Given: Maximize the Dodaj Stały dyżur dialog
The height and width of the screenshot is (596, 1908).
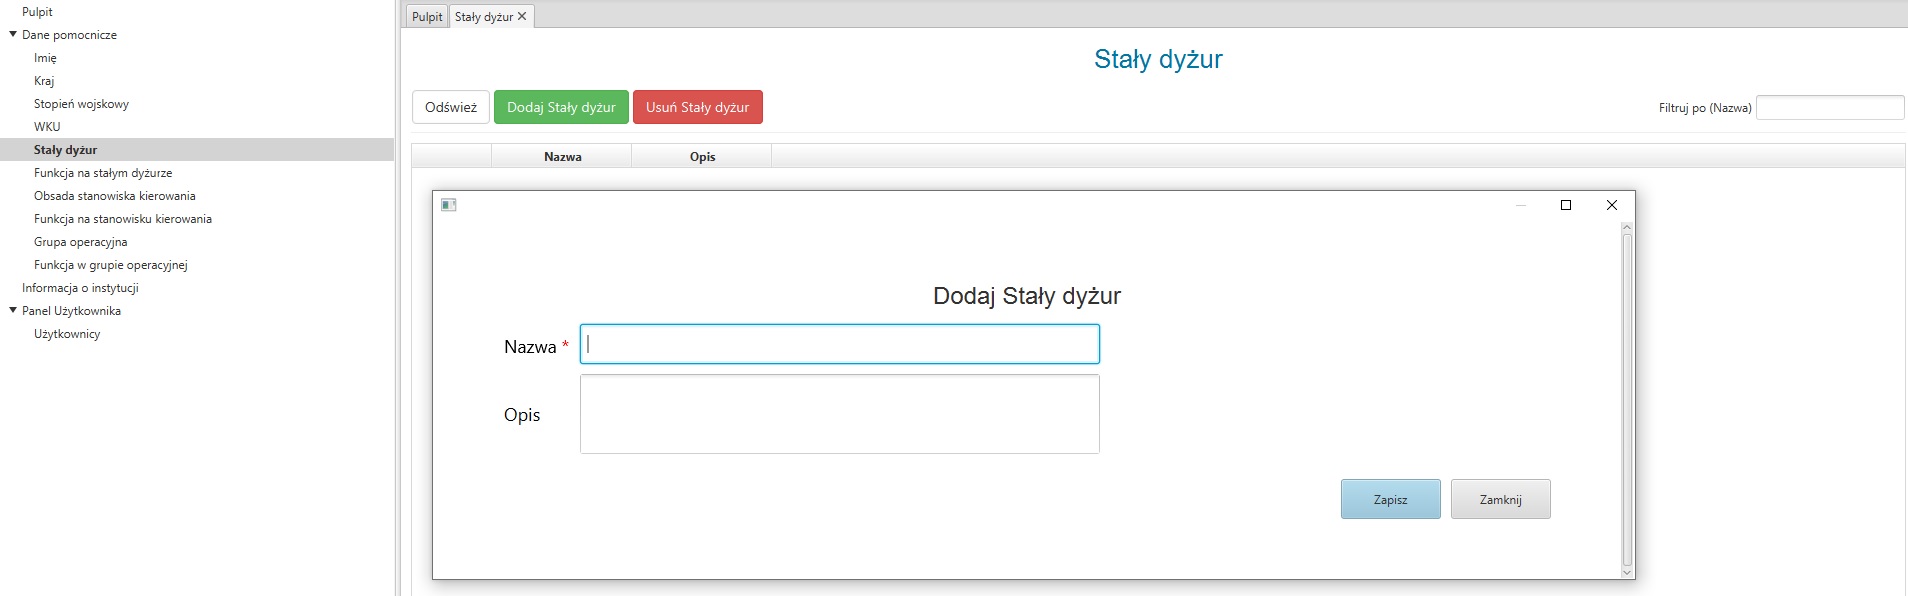Looking at the screenshot, I should pos(1566,205).
